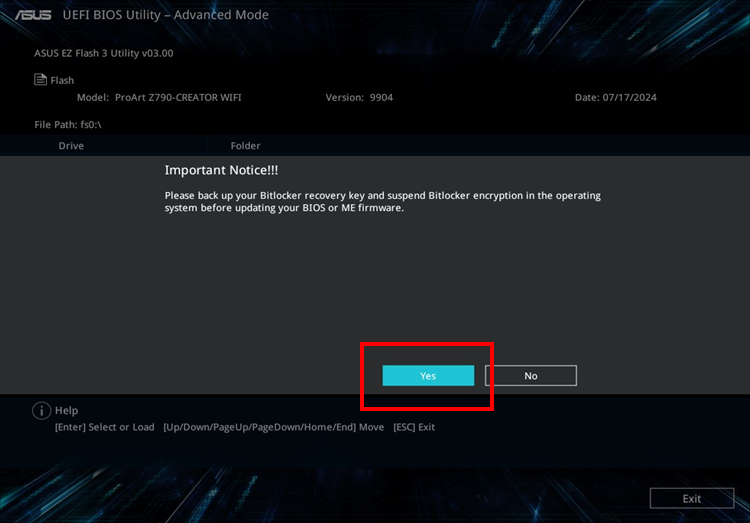Click the File Path fs0:\ field
The image size is (750, 523).
pyautogui.click(x=68, y=125)
